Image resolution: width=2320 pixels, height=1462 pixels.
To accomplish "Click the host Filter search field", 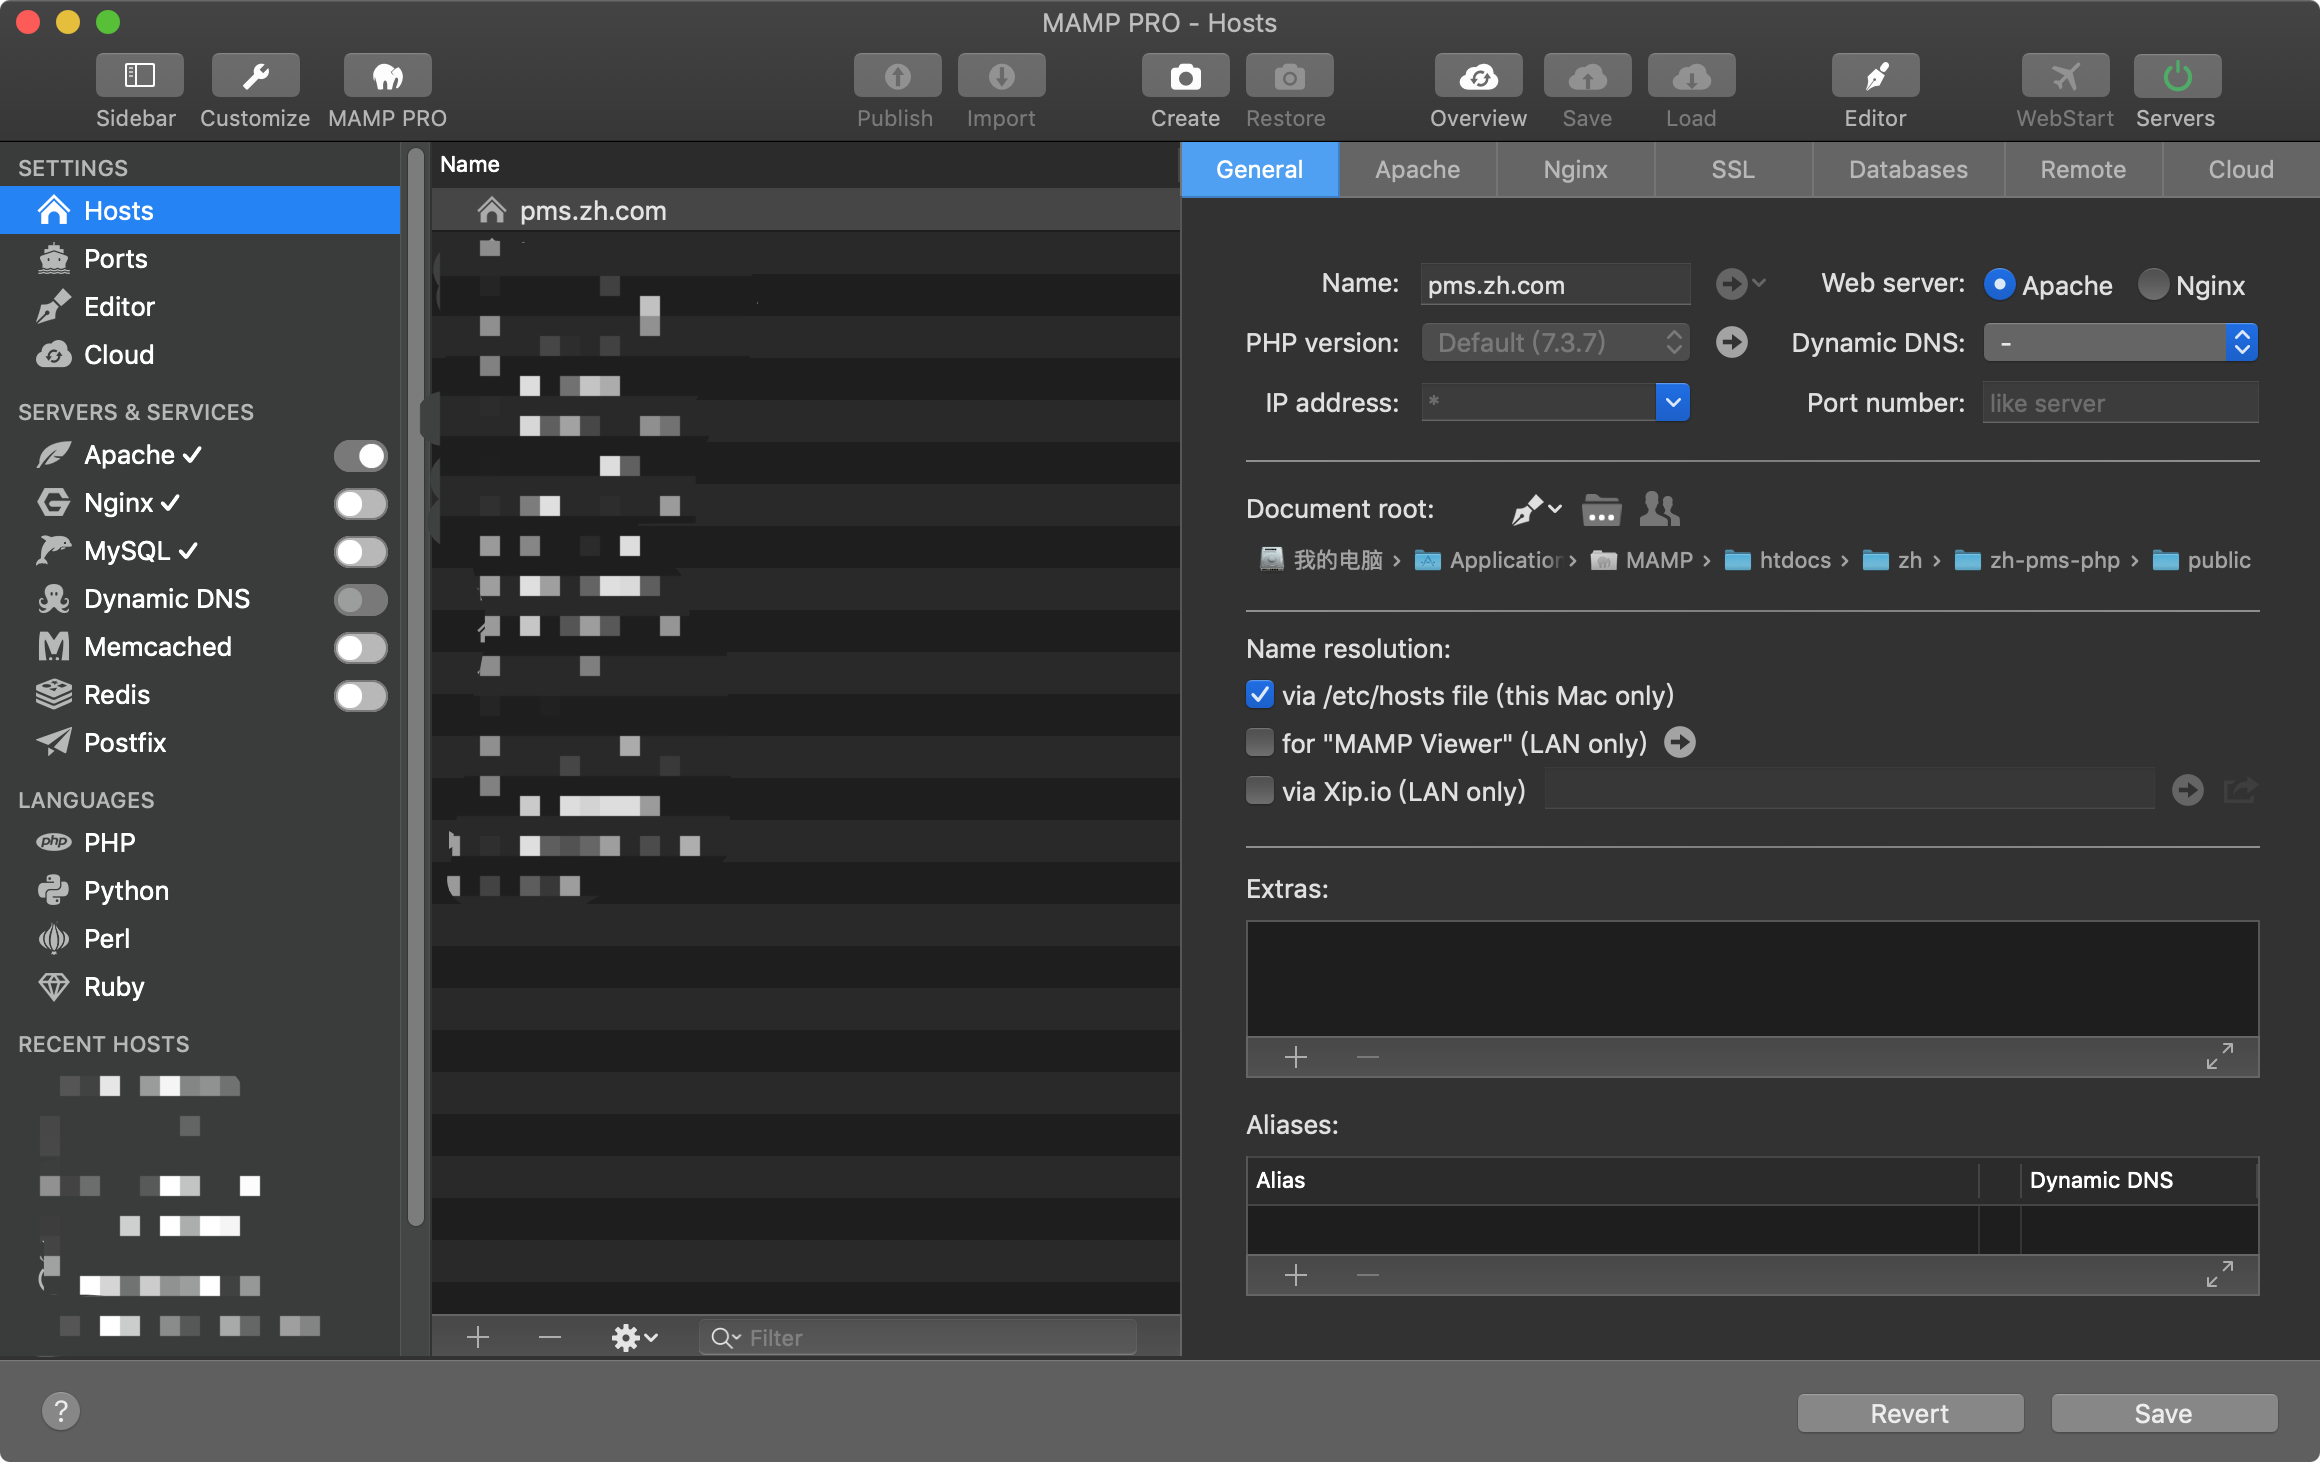I will [930, 1337].
